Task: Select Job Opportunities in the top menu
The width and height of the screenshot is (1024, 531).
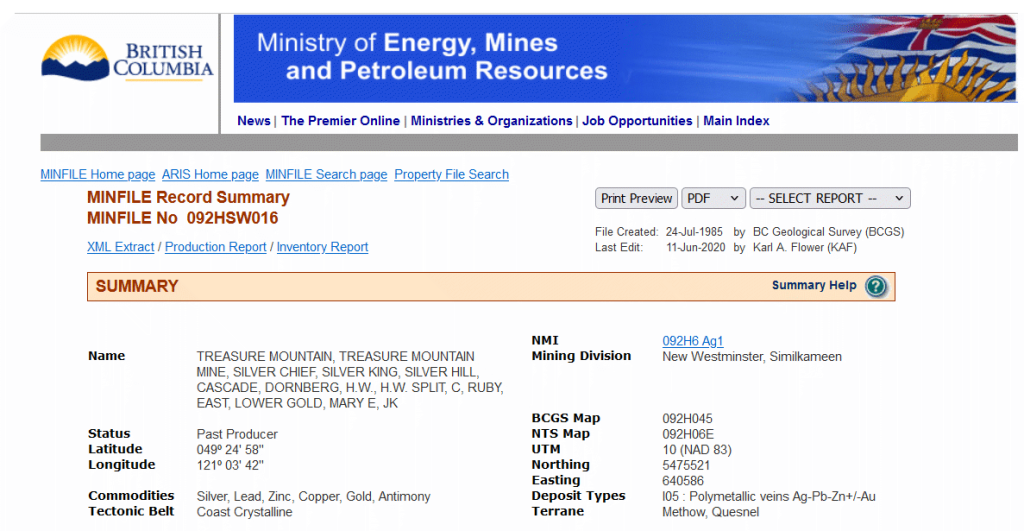Action: pyautogui.click(x=637, y=121)
